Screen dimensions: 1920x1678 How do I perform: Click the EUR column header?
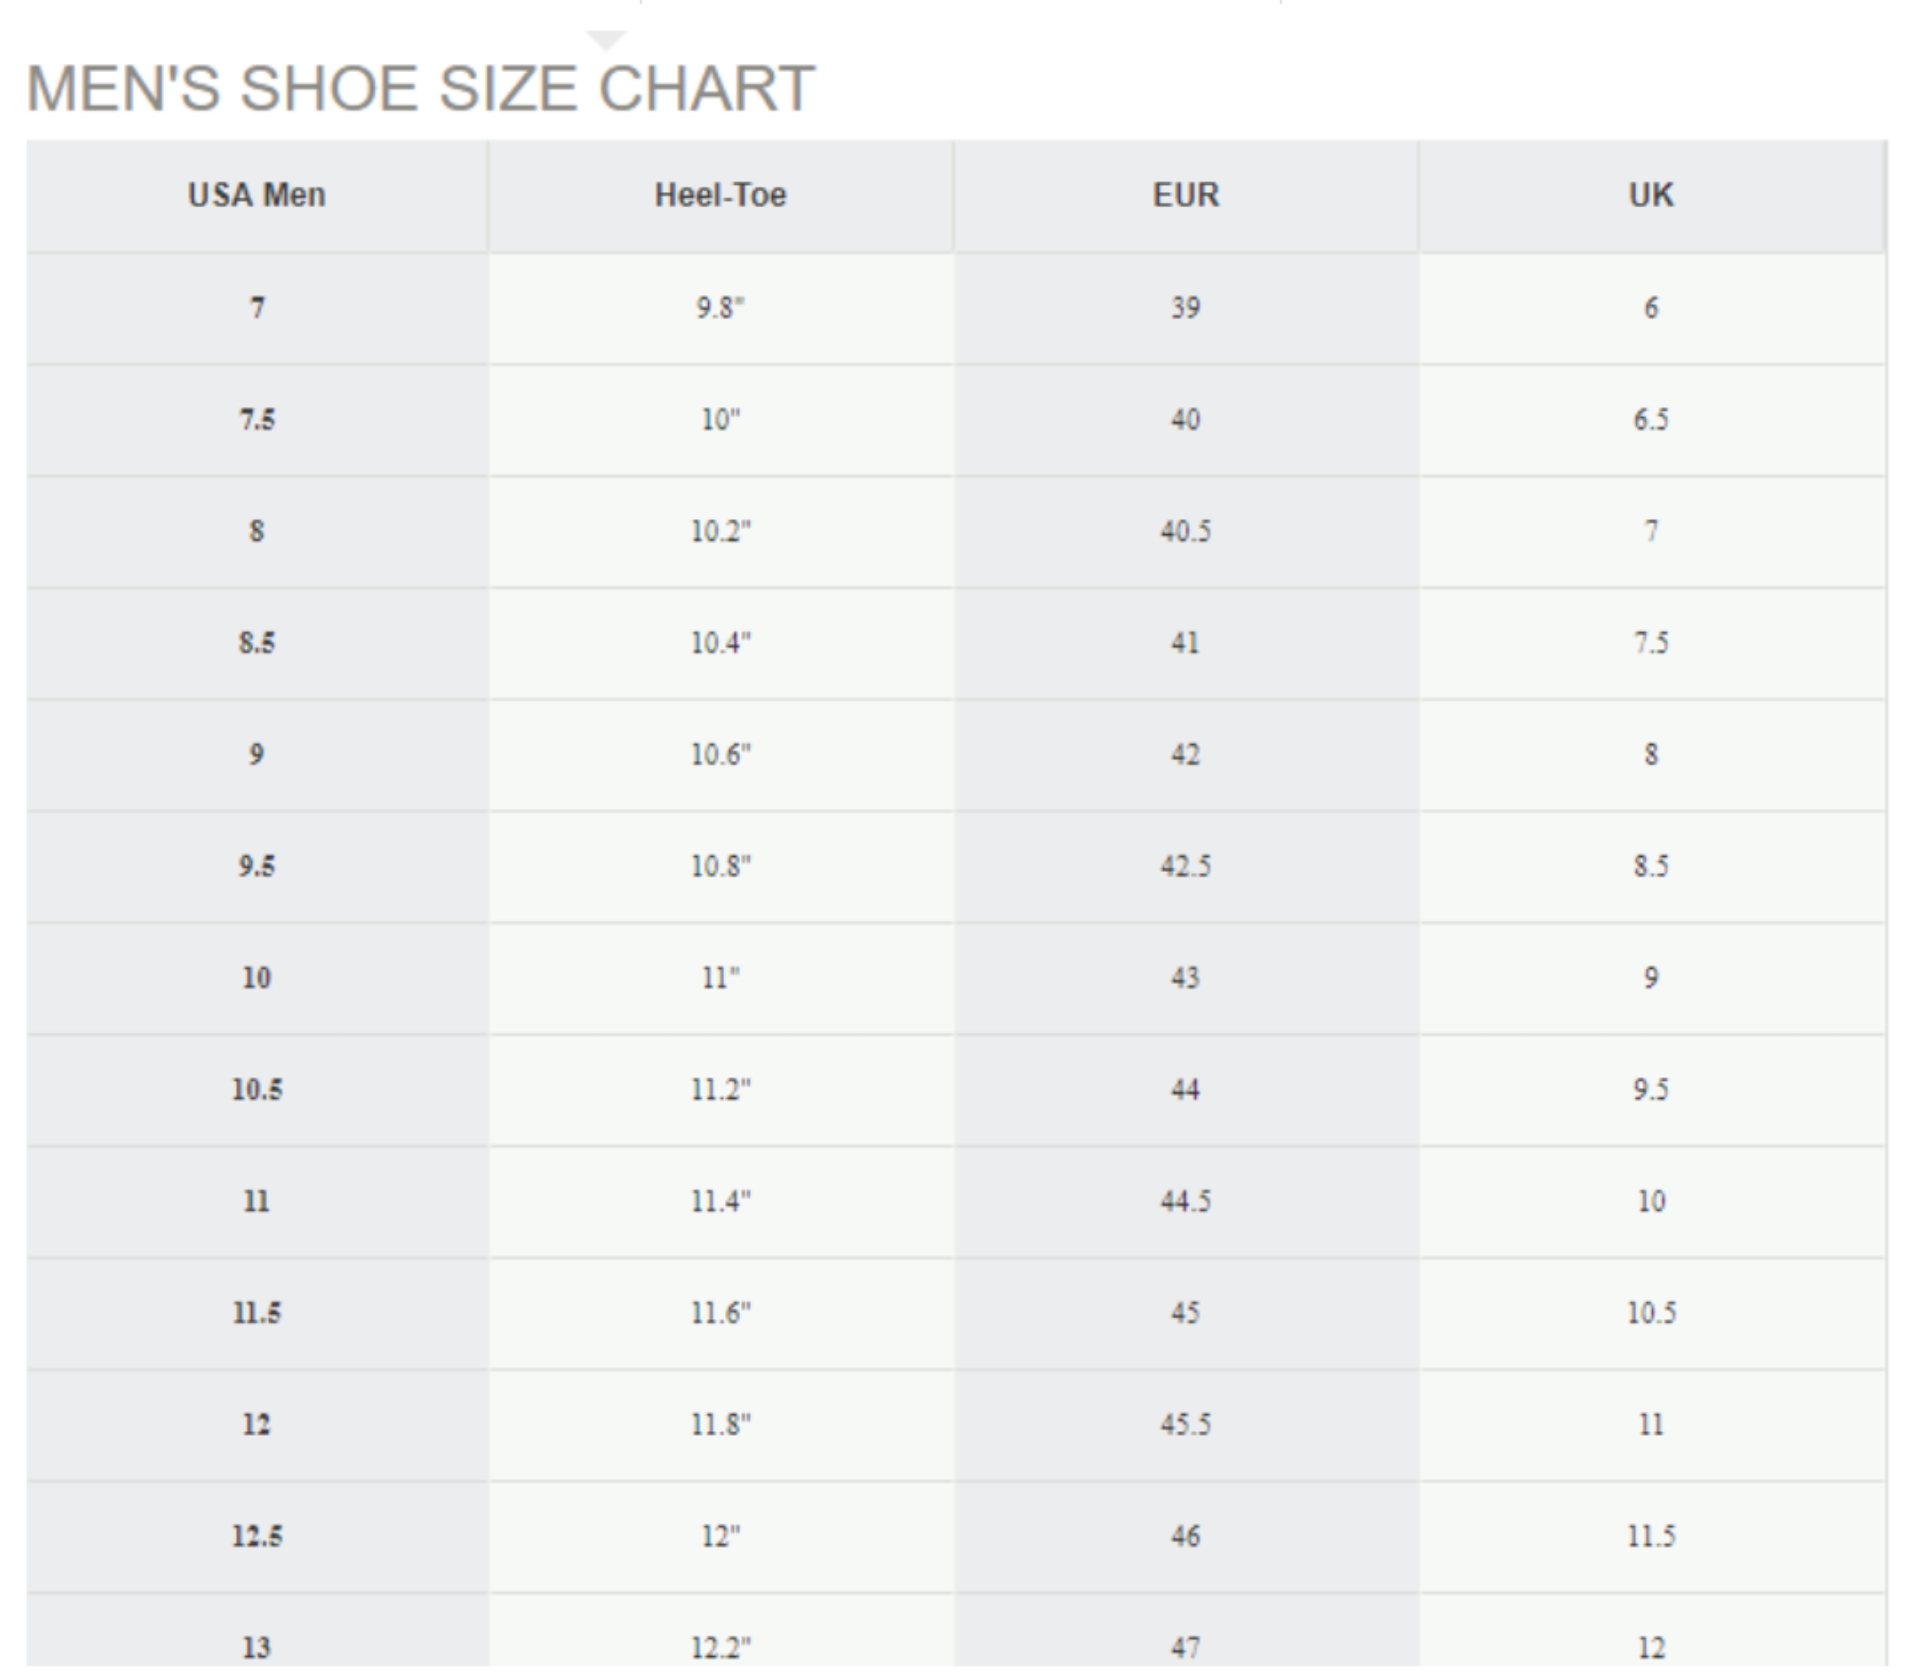pos(1186,195)
